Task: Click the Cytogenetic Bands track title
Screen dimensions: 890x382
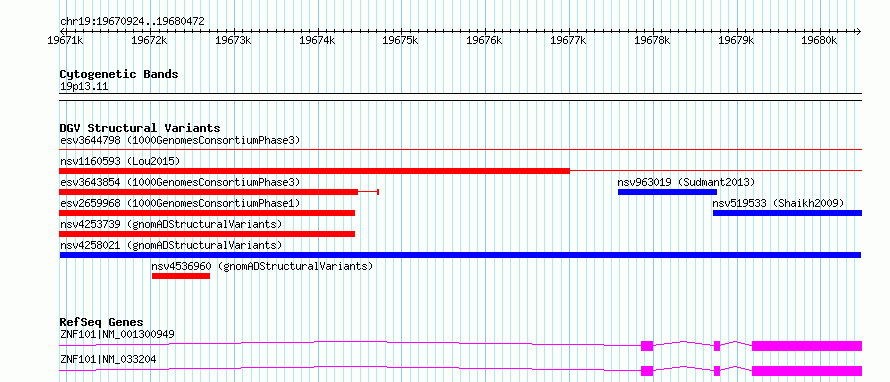Action: point(119,74)
